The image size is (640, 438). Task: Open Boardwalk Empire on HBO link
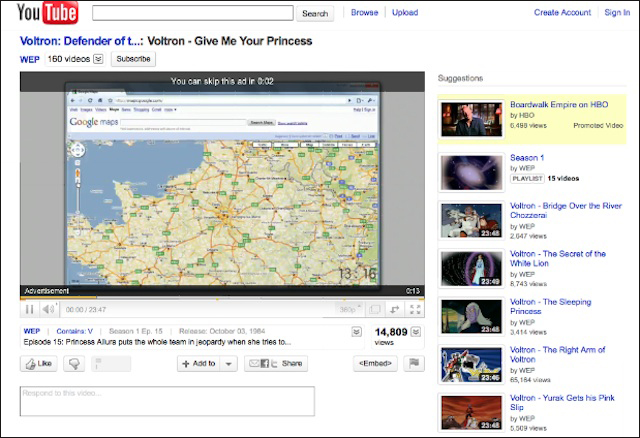coord(559,104)
